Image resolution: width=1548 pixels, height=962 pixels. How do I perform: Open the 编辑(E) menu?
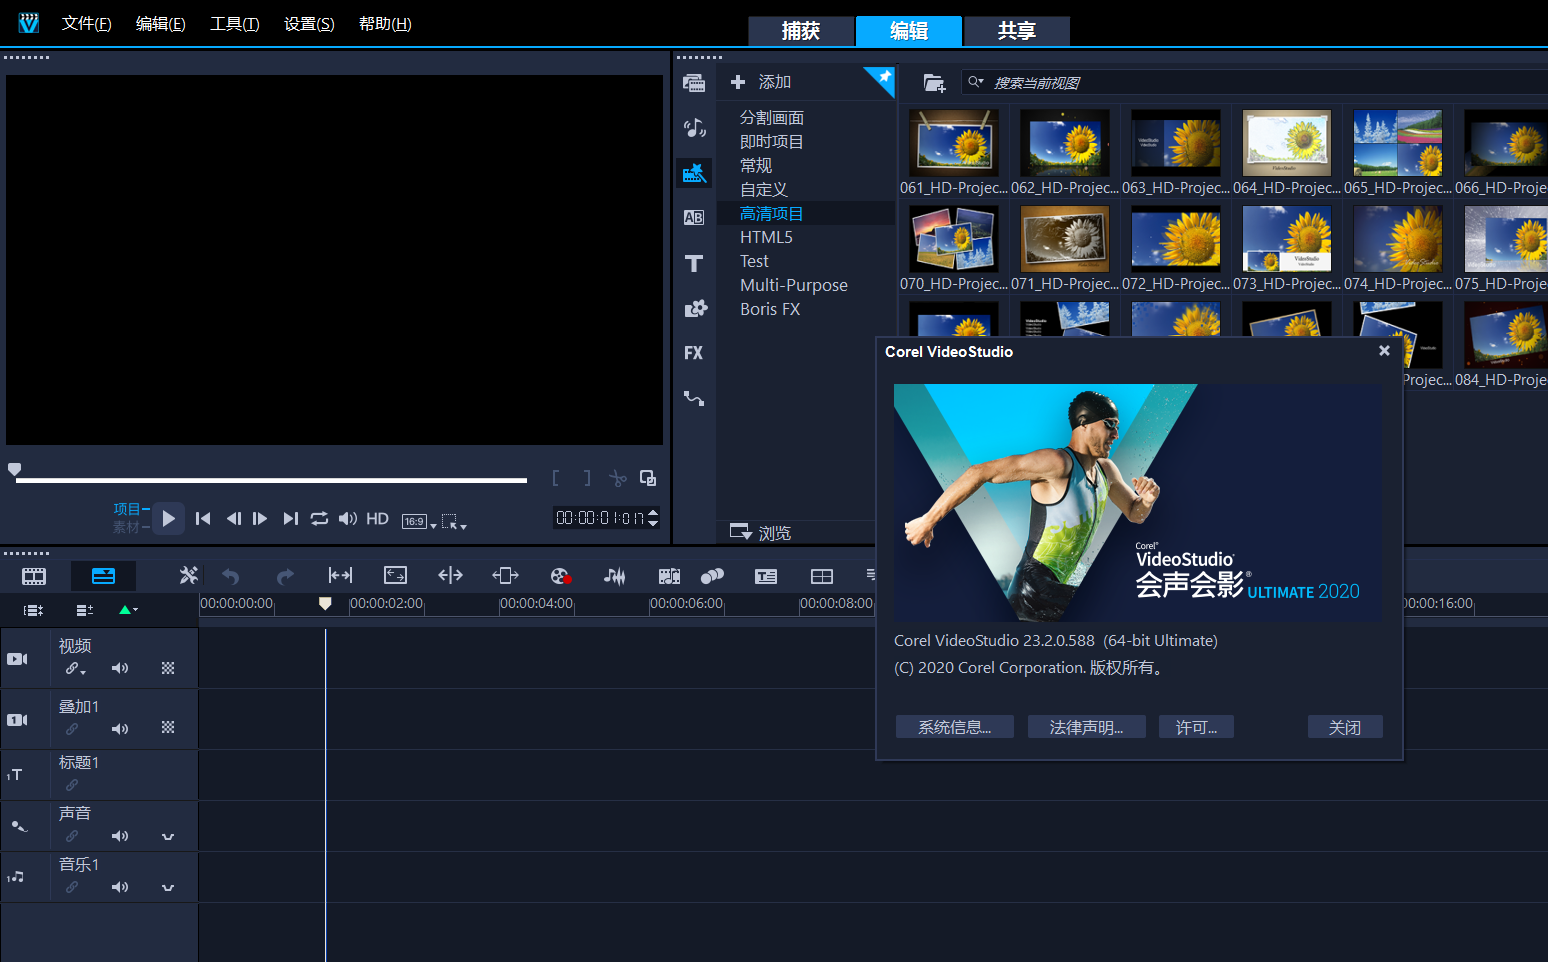[161, 23]
